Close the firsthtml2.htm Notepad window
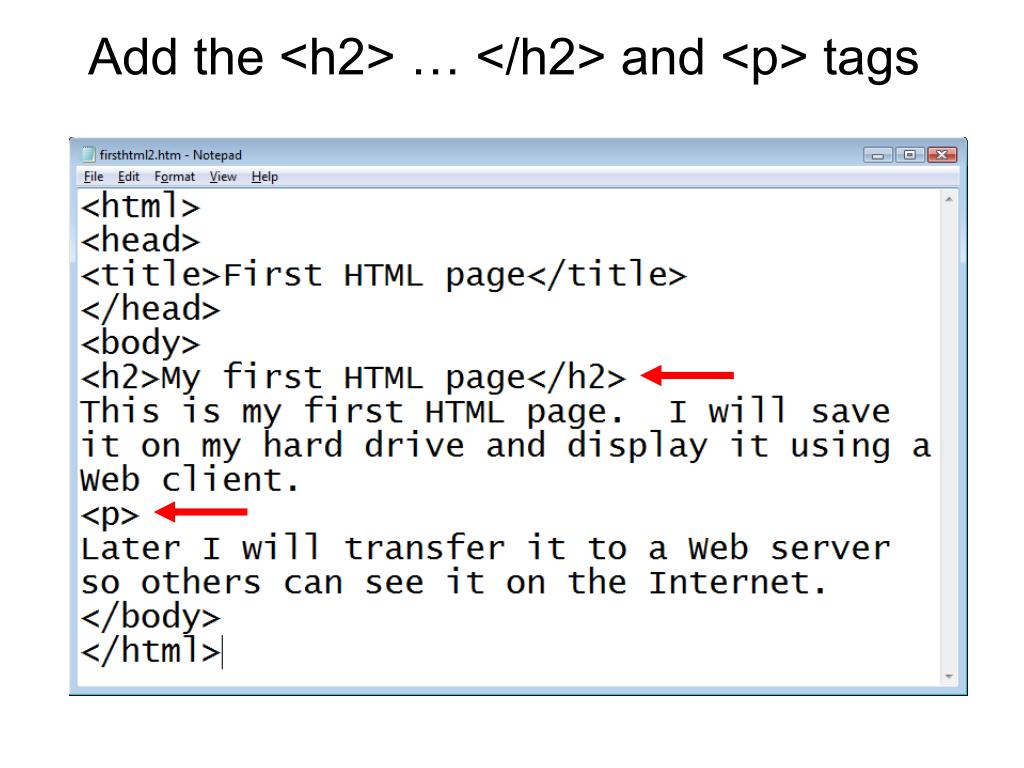The height and width of the screenshot is (768, 1024). point(941,155)
